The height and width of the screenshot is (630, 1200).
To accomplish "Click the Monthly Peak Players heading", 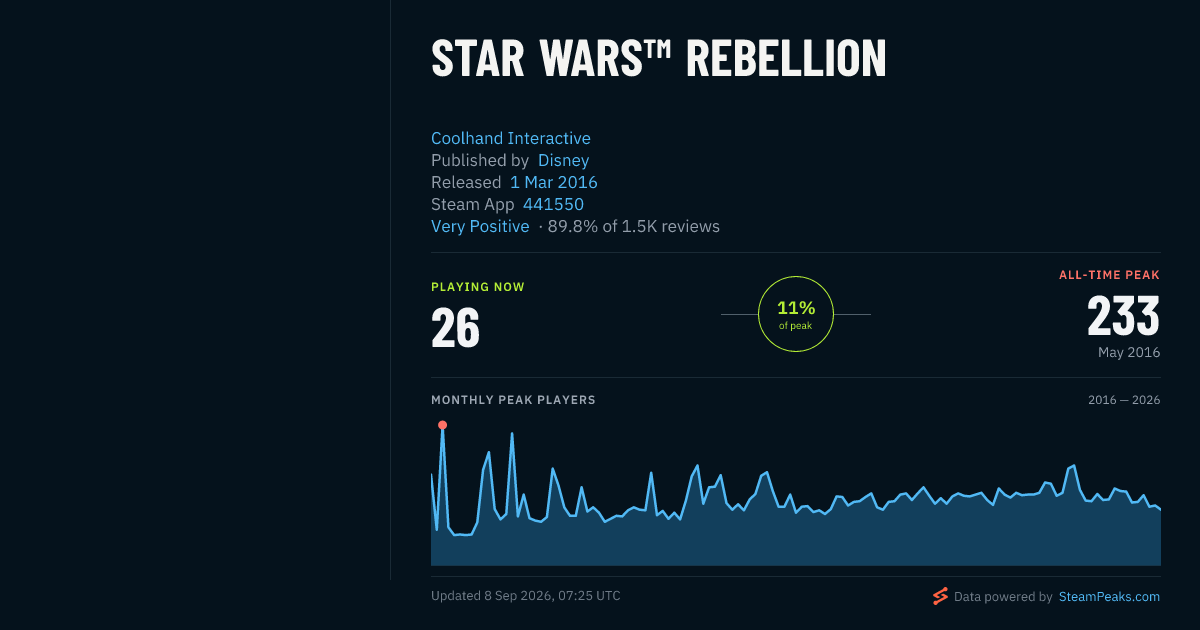I will coord(513,400).
